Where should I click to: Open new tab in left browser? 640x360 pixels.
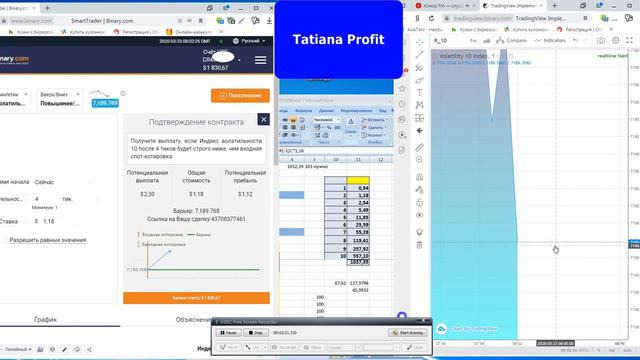coord(47,8)
